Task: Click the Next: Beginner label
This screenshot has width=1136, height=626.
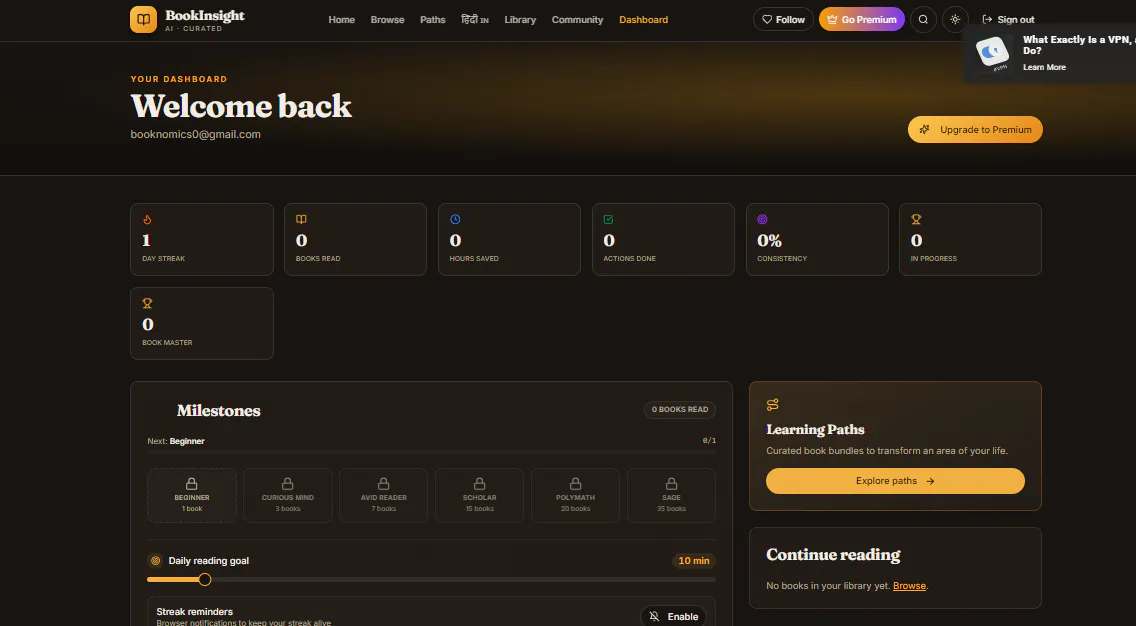Action: pos(176,441)
